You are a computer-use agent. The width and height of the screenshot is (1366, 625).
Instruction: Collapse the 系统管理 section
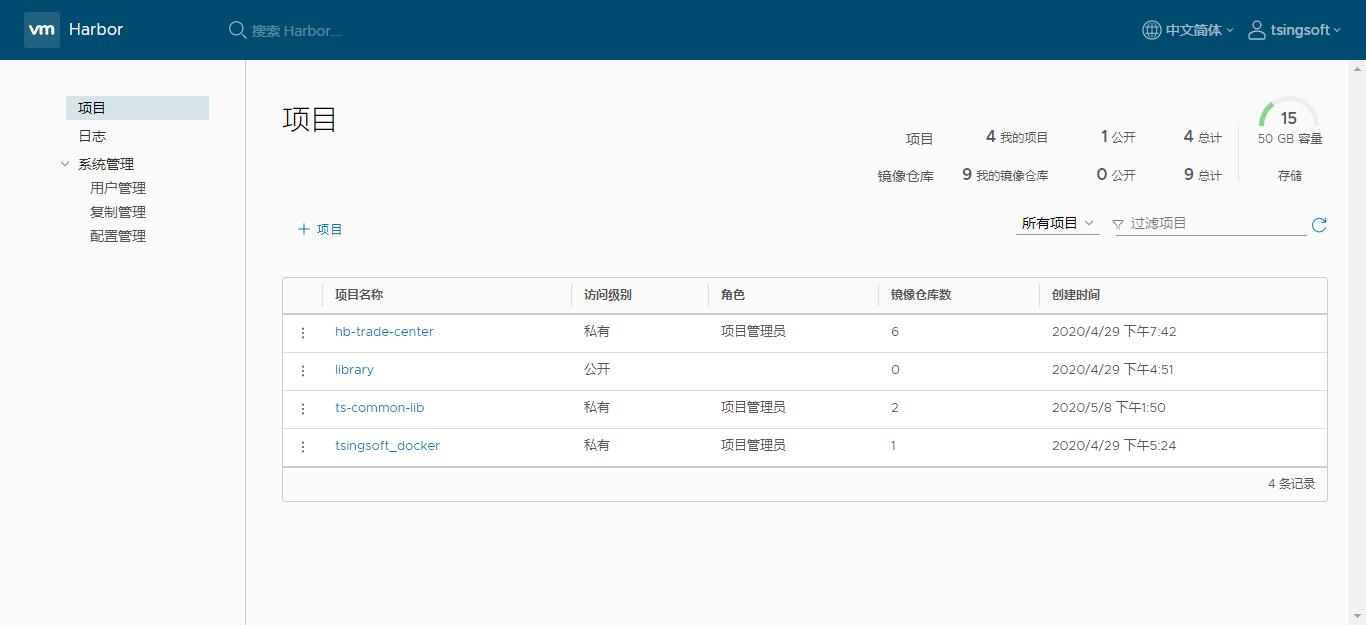(x=64, y=163)
